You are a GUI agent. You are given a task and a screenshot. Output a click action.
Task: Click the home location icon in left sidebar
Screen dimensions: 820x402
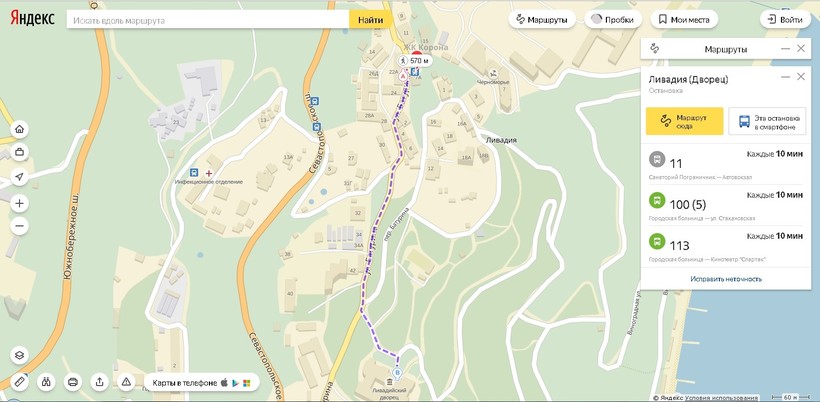click(19, 129)
